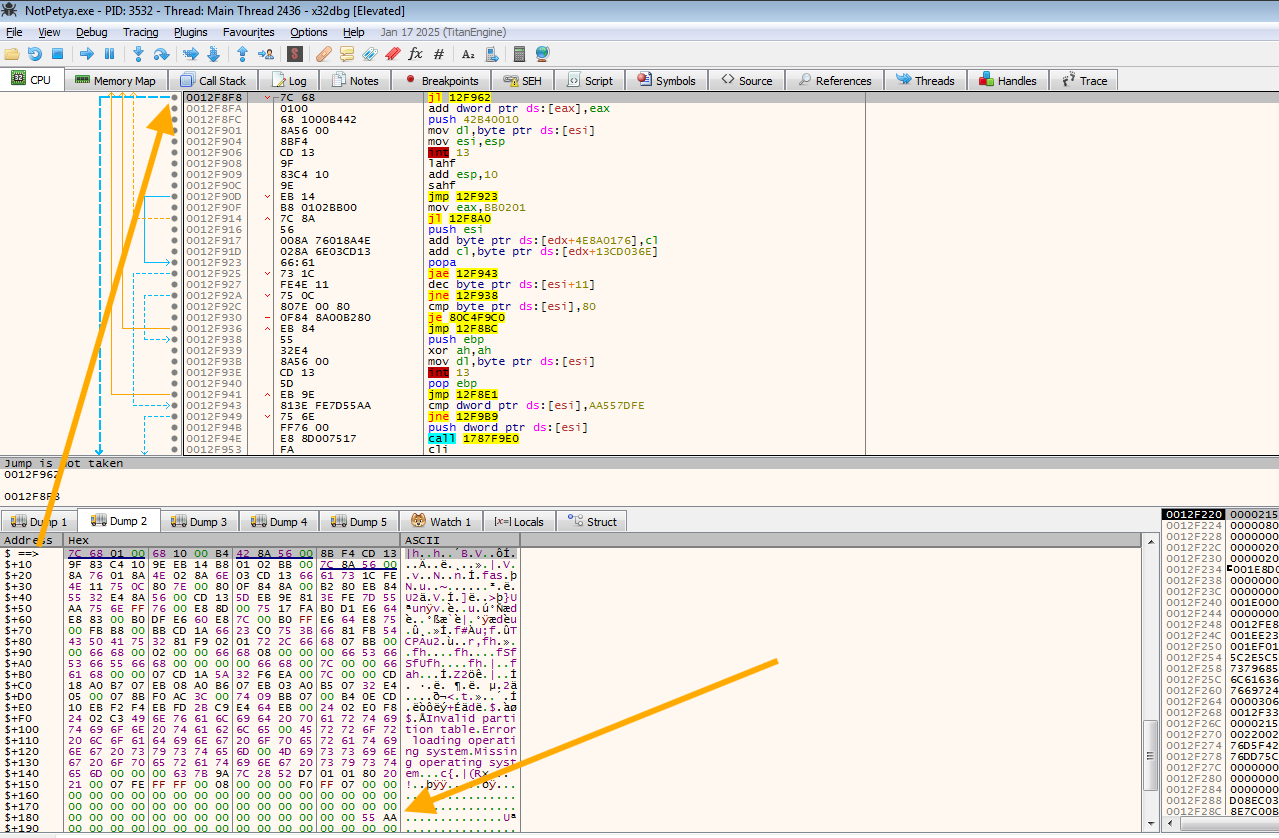Open the SEH tab
Screen dimensions: 1279x838
(523, 81)
